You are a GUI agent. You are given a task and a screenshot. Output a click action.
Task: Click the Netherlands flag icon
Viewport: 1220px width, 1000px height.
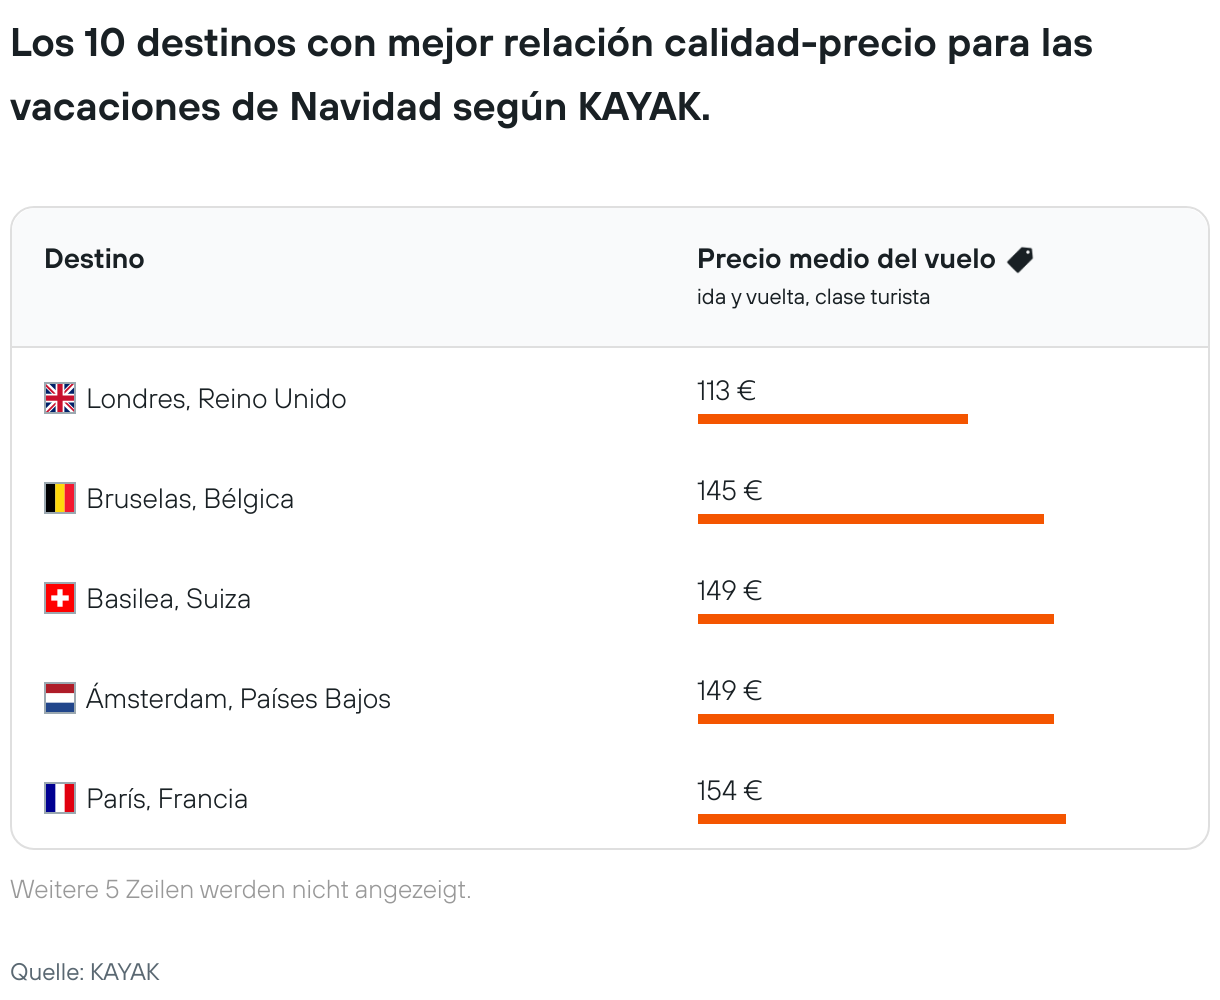tap(60, 698)
